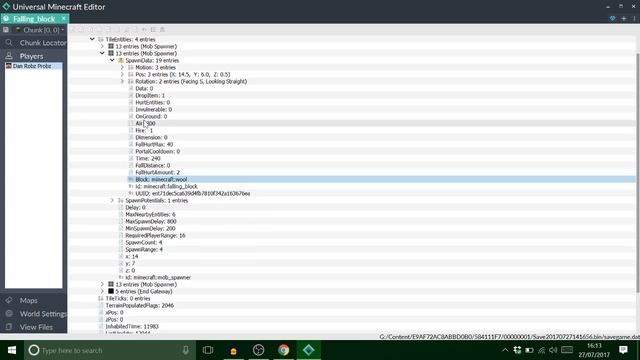
Task: Select the Falling_block tab
Action: tap(35, 18)
